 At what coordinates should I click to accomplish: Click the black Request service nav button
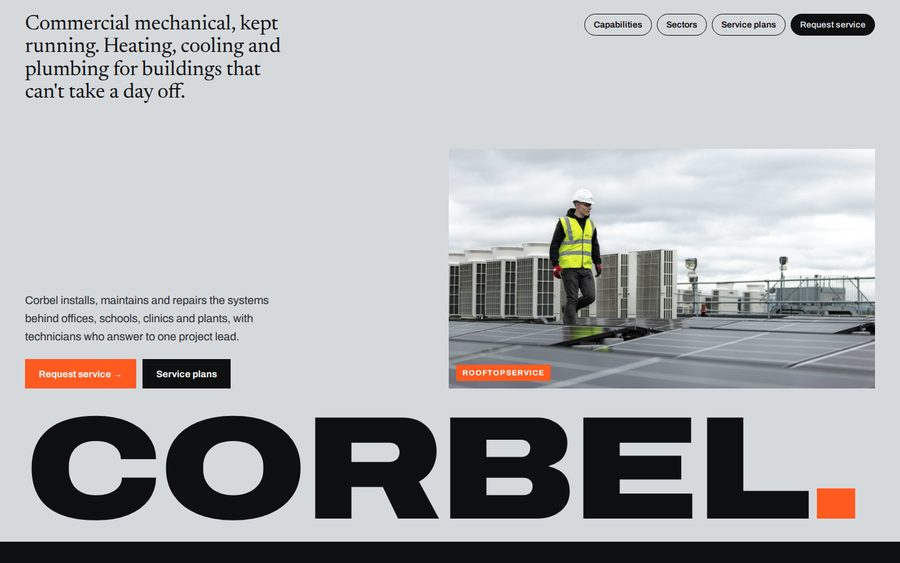(832, 25)
